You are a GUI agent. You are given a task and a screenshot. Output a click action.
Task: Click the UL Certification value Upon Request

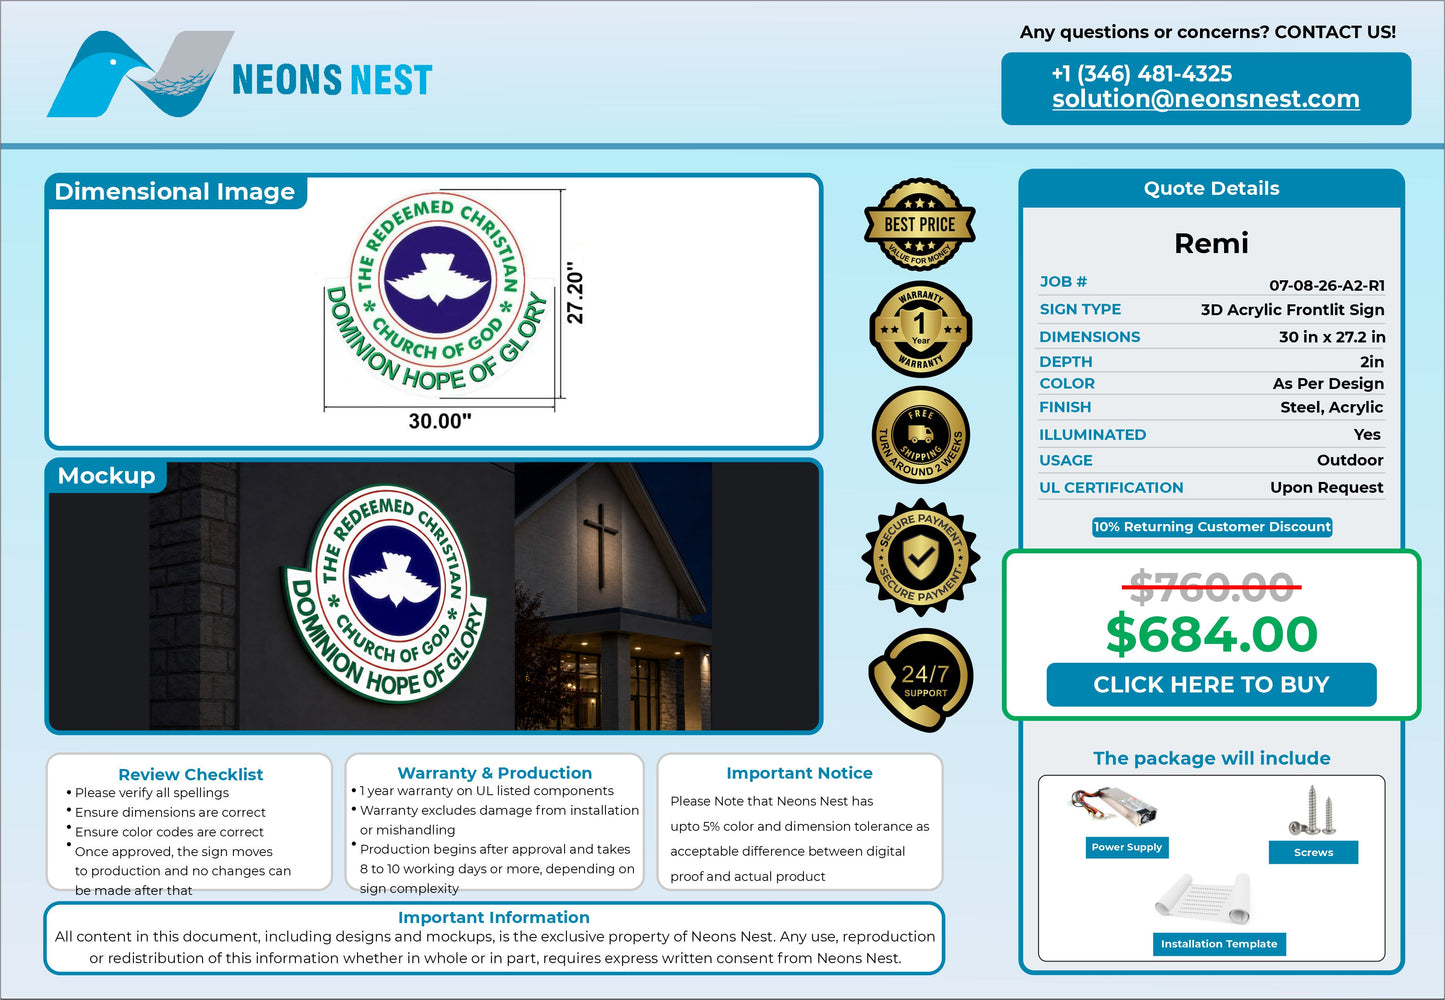pyautogui.click(x=1327, y=488)
